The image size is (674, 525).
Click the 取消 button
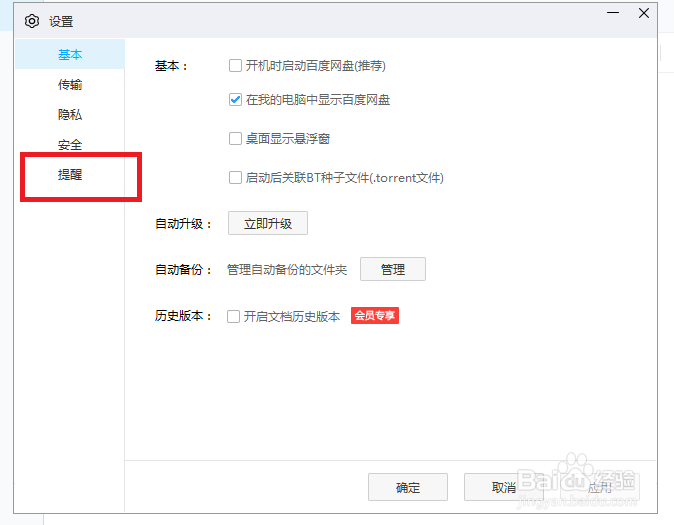coord(504,487)
